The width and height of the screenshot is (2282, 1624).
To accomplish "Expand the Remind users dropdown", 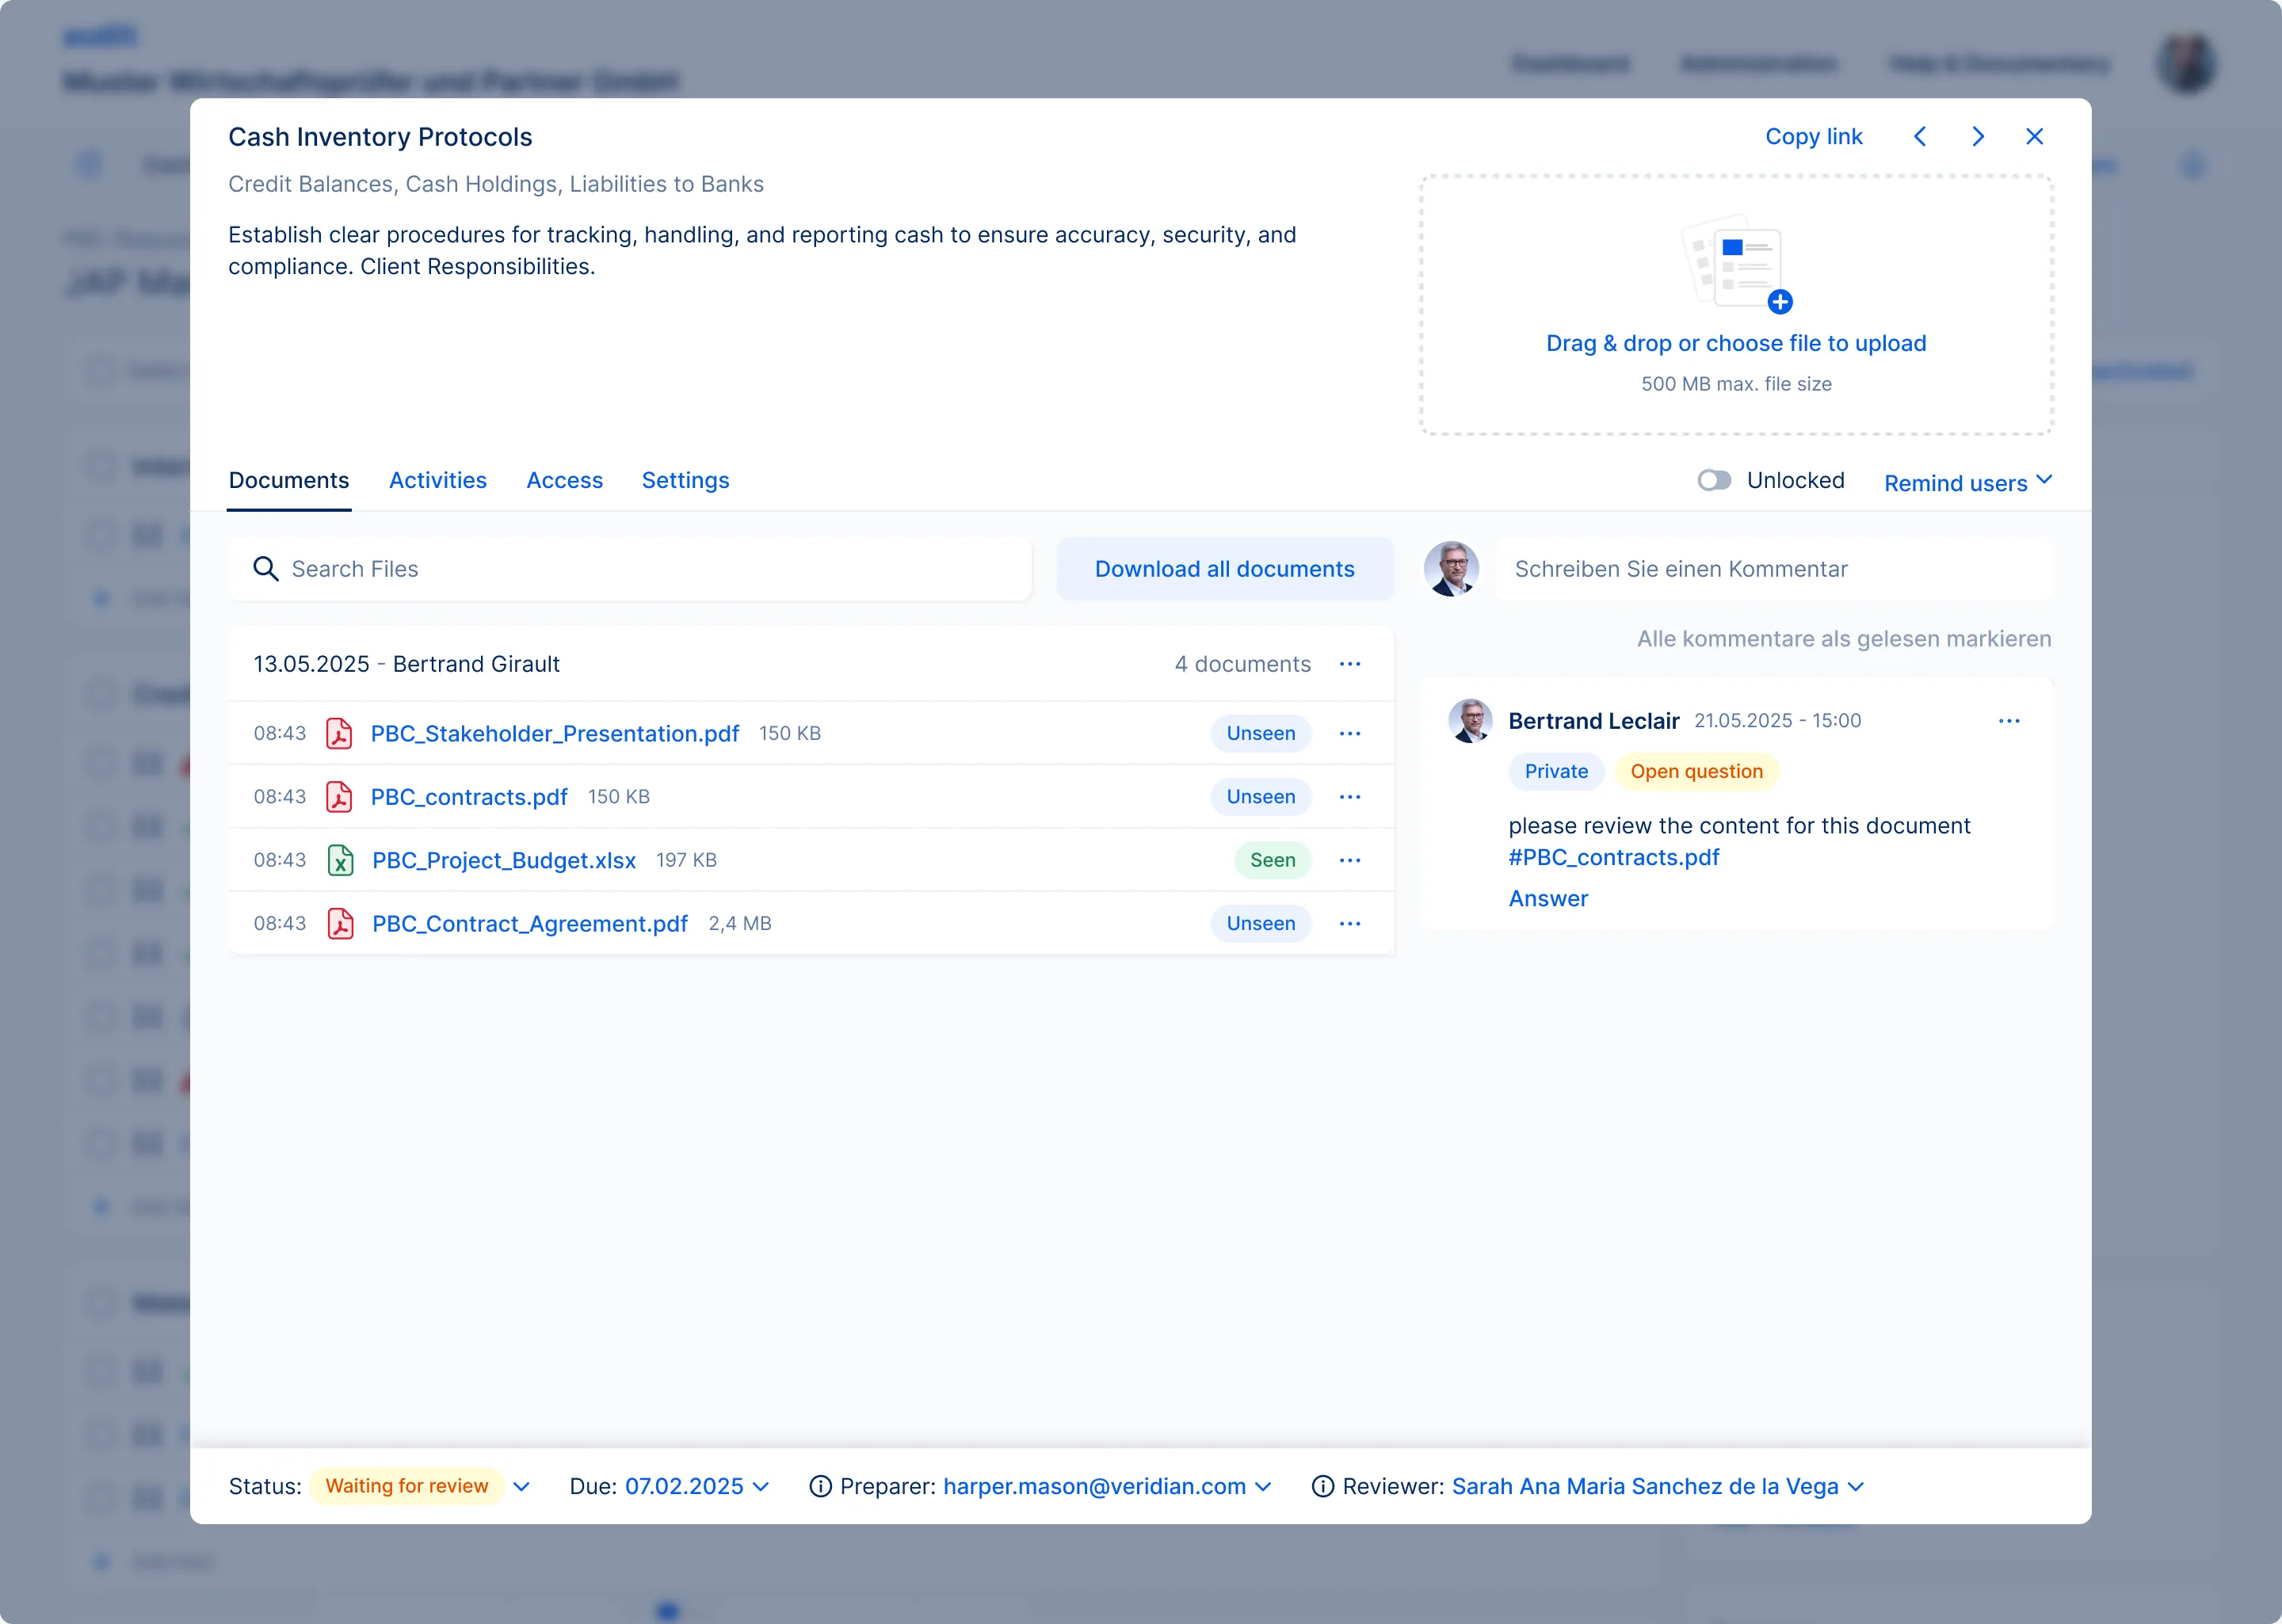I will tap(1968, 482).
